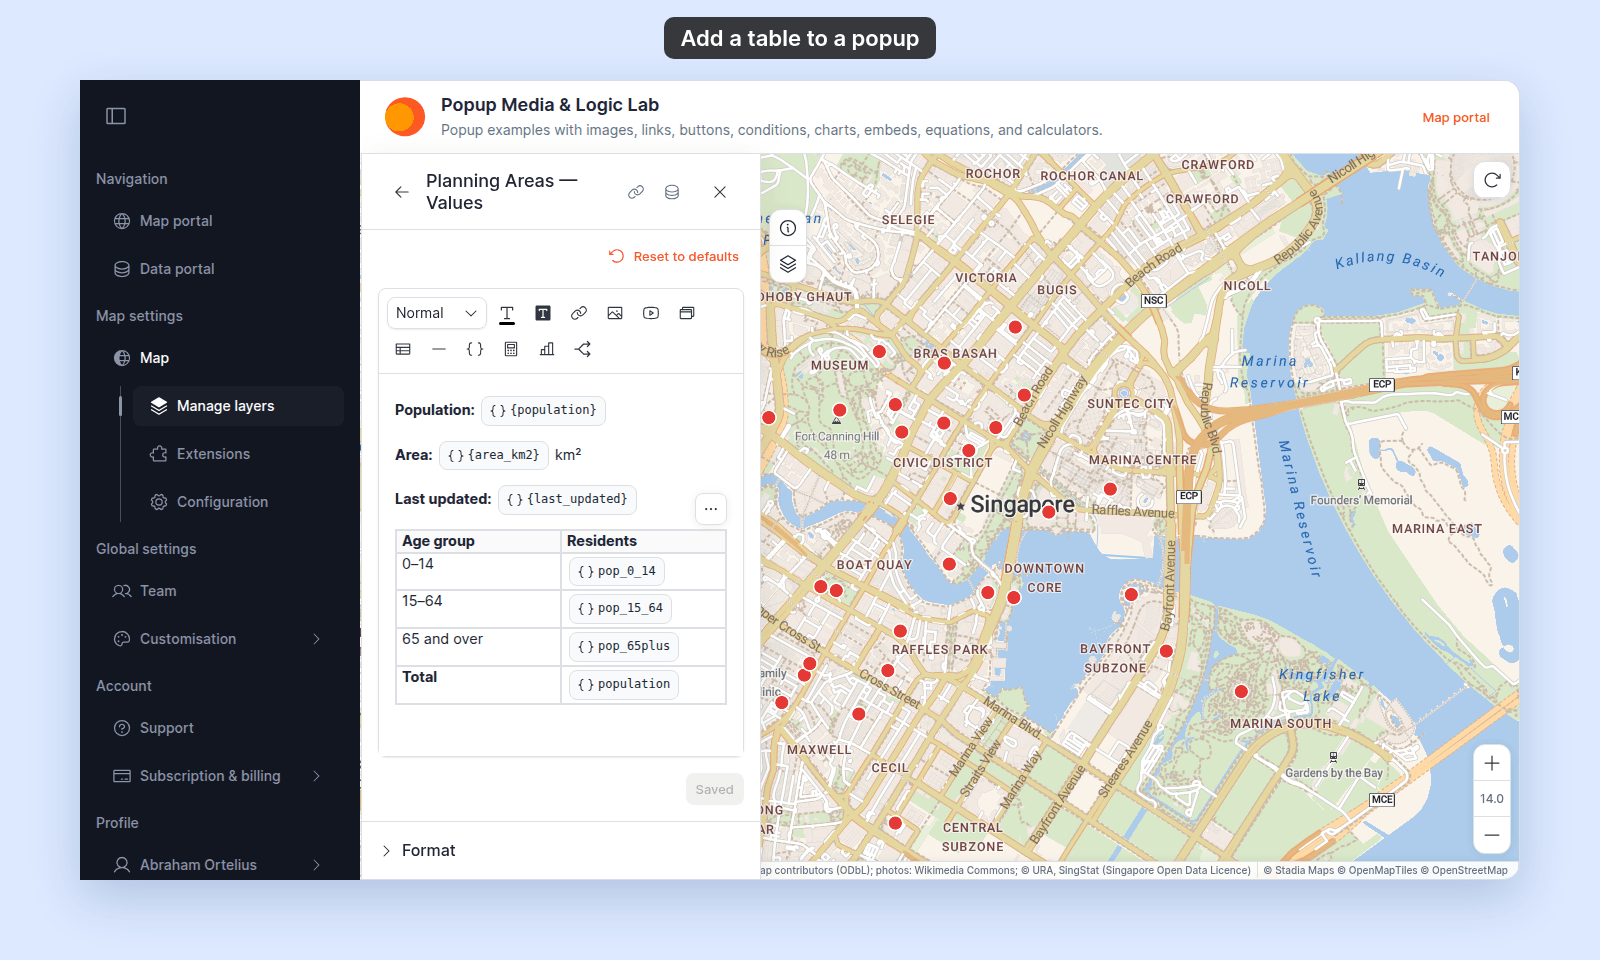Insert a chart with the bar chart icon
Screen dimensions: 1600x960
[x=547, y=349]
